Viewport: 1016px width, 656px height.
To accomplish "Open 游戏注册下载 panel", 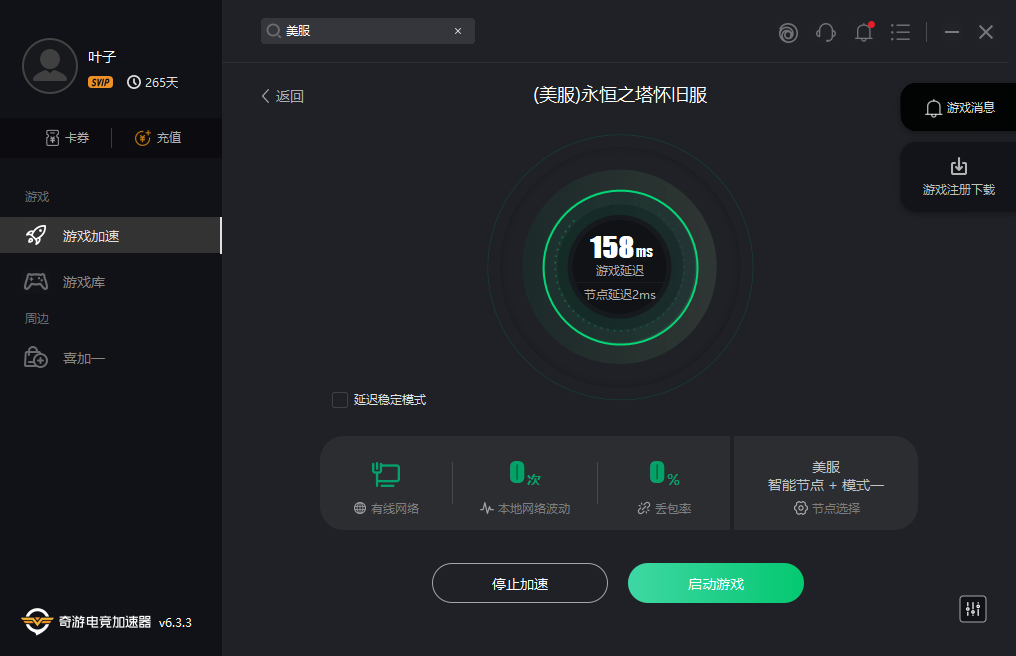I will [x=960, y=177].
